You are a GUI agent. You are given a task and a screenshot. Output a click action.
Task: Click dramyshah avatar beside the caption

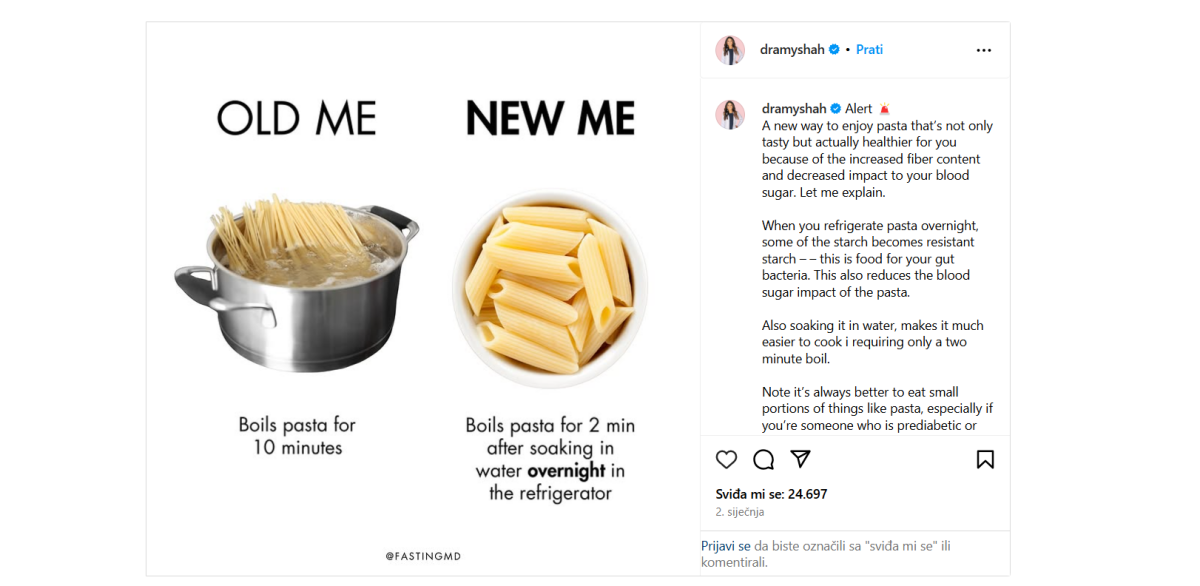(730, 114)
